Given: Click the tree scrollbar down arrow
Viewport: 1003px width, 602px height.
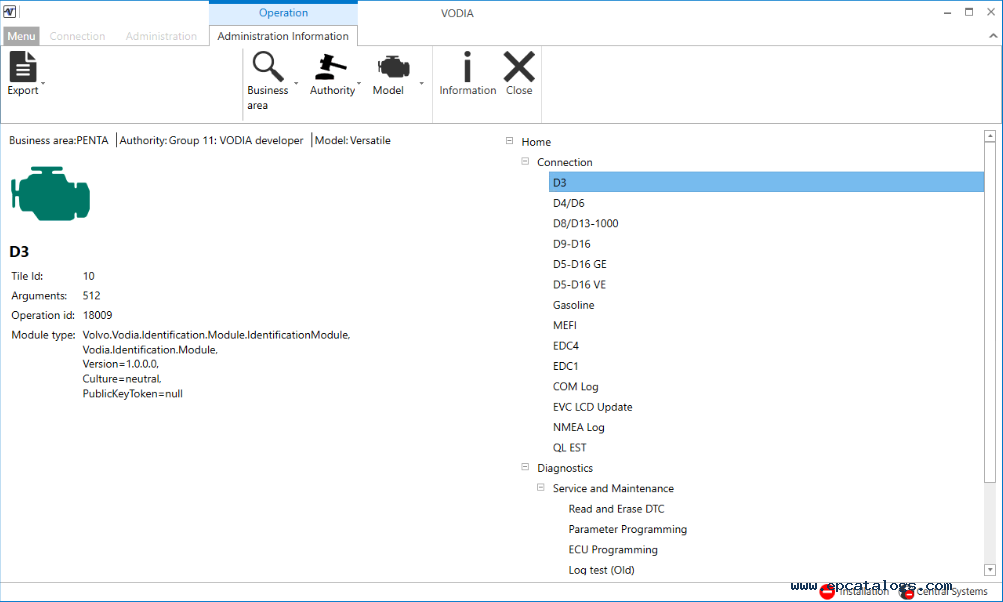Looking at the screenshot, I should tap(990, 569).
